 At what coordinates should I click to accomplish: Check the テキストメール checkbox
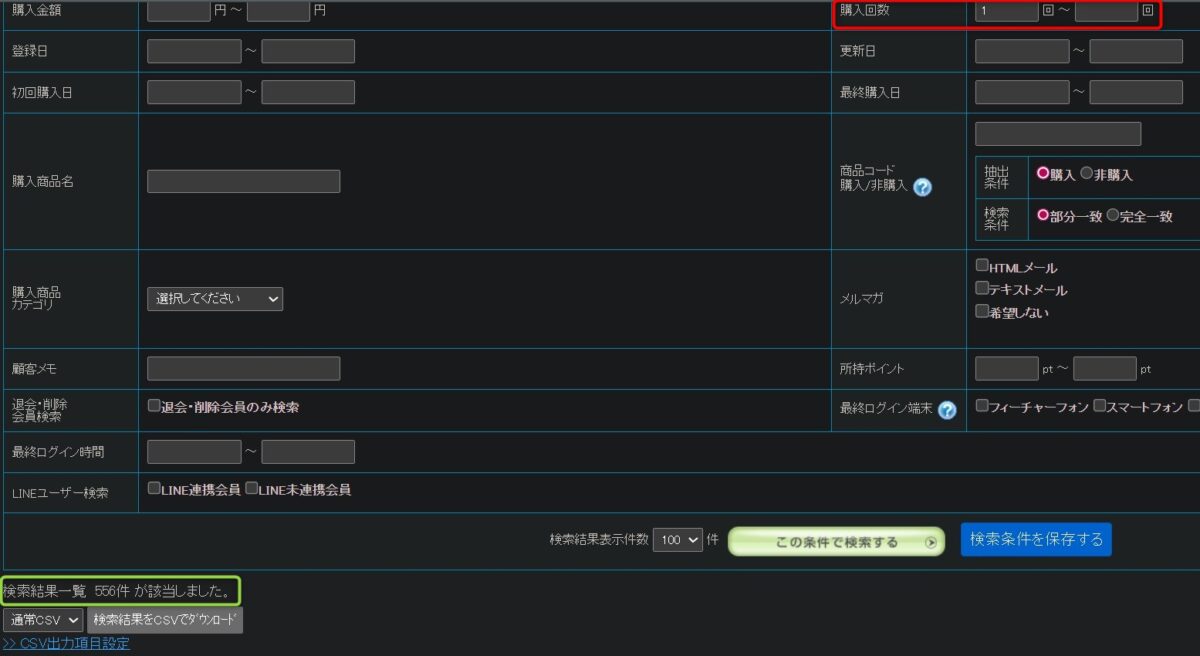982,289
